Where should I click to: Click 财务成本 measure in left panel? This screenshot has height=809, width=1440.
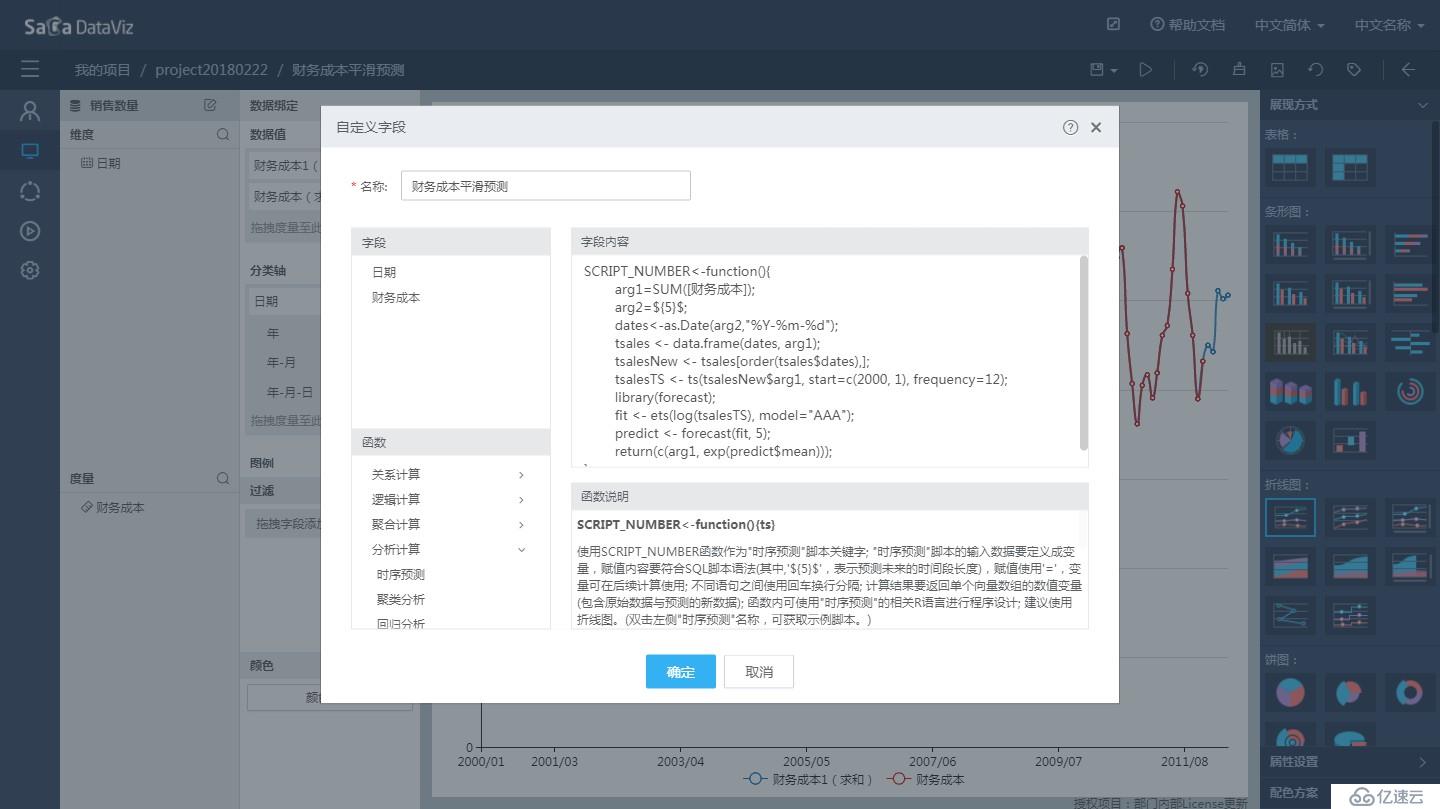click(x=113, y=507)
